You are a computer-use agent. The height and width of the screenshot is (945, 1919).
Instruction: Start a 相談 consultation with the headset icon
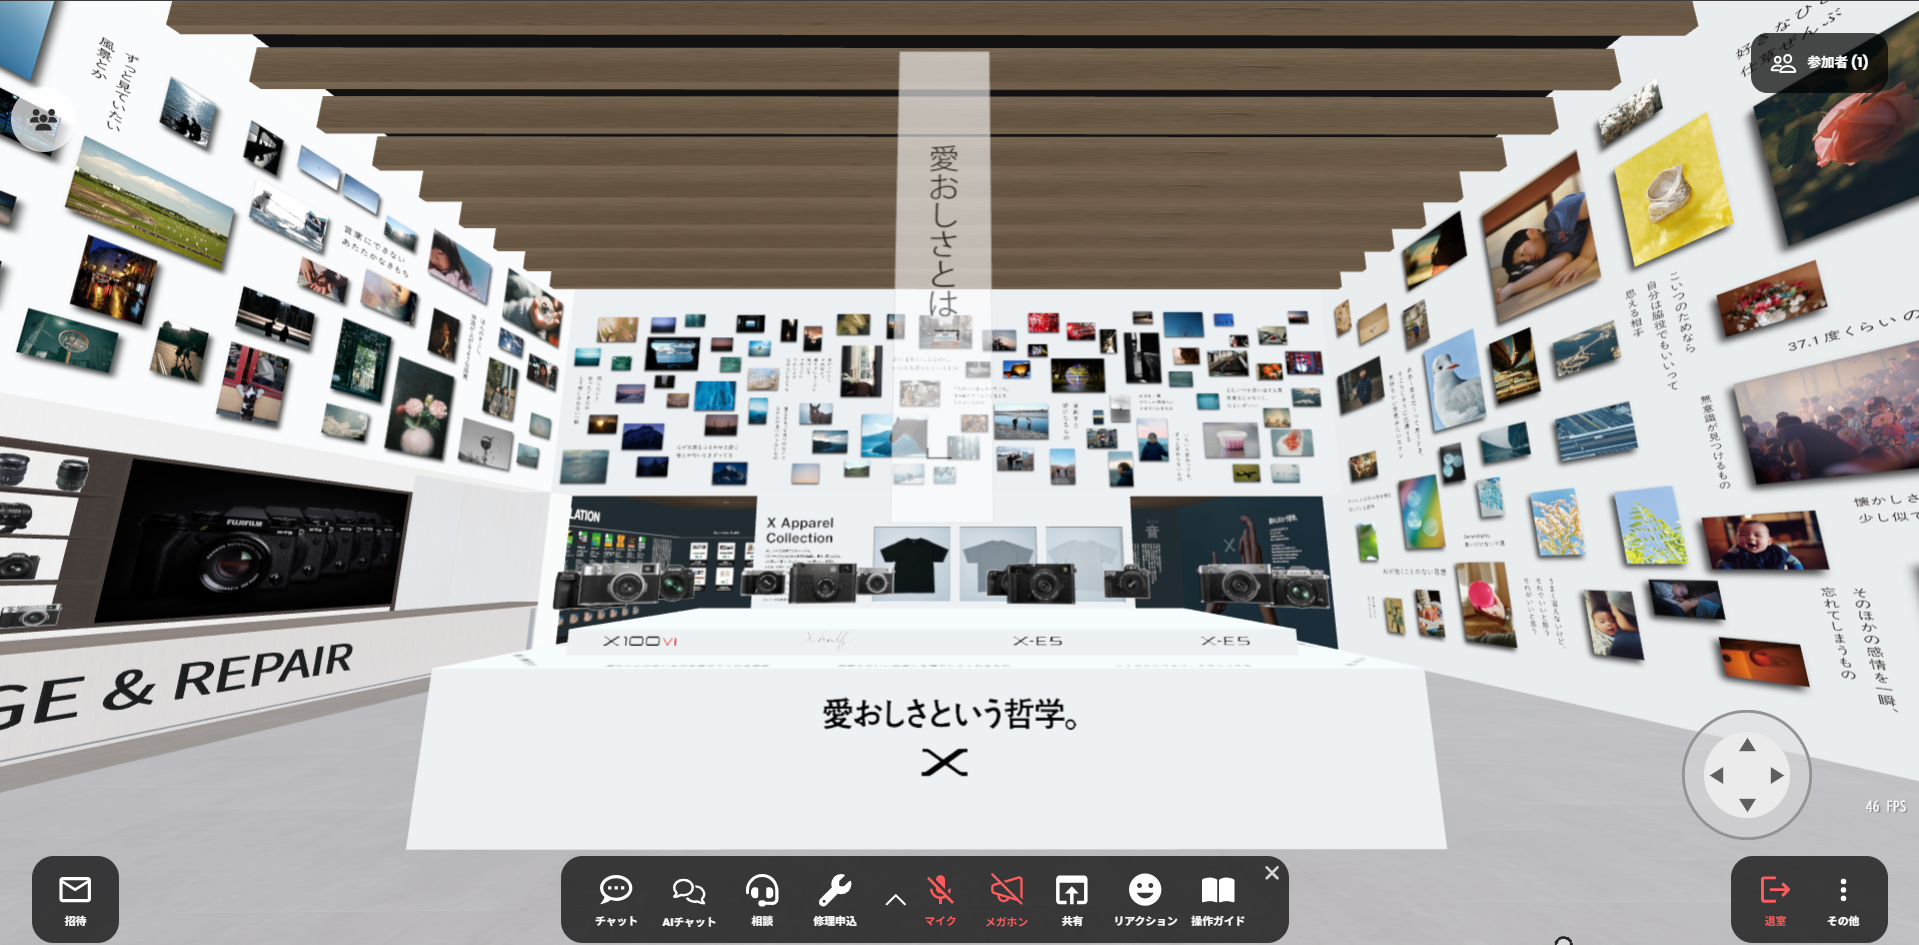click(x=762, y=900)
